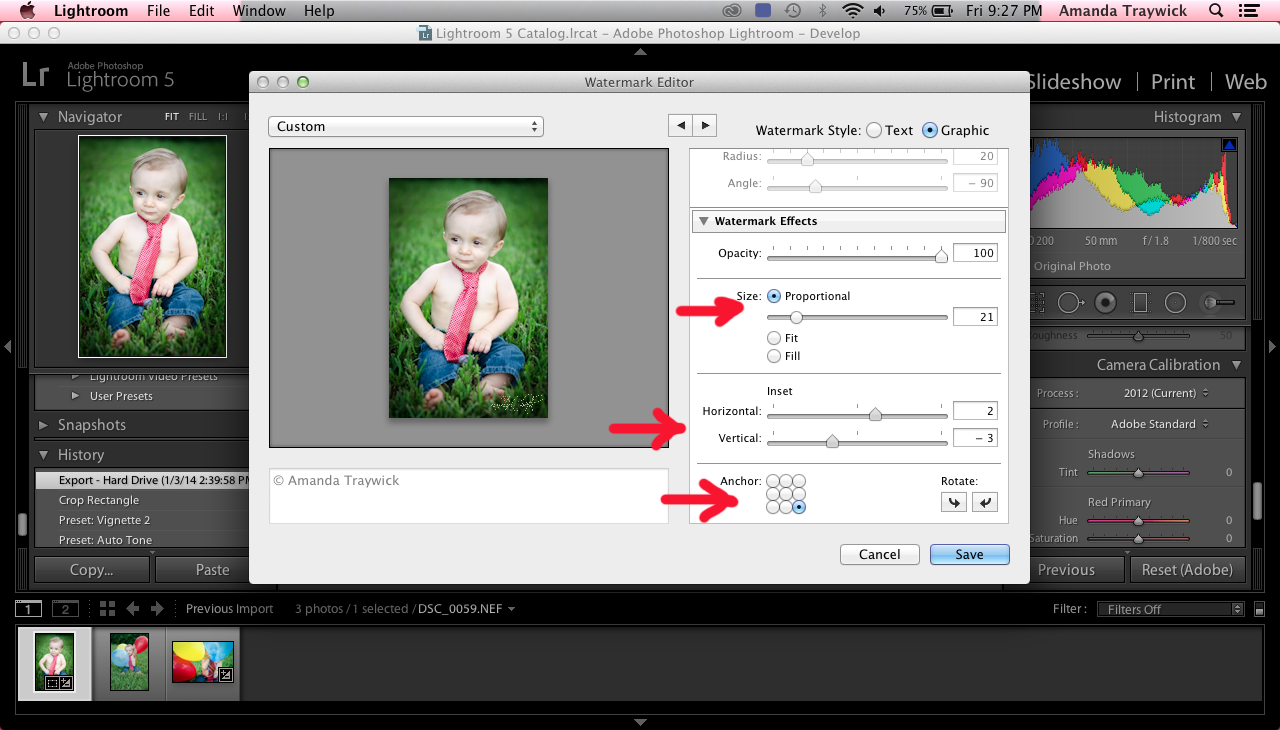Select the Crop Overlay tool

1038,302
